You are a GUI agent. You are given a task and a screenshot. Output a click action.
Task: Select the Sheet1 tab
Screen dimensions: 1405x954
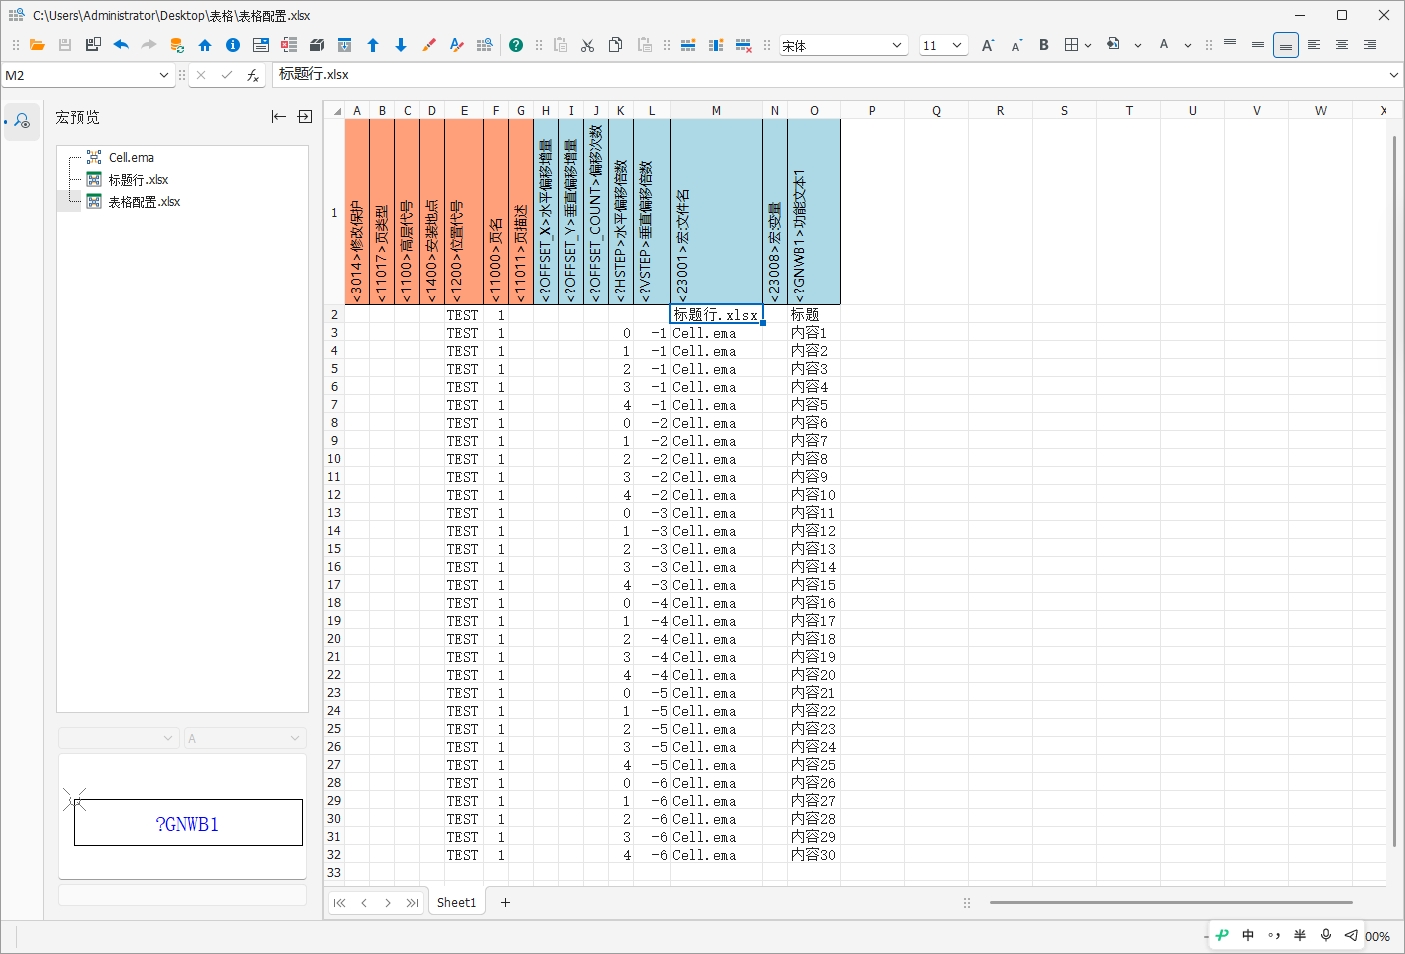click(x=456, y=902)
